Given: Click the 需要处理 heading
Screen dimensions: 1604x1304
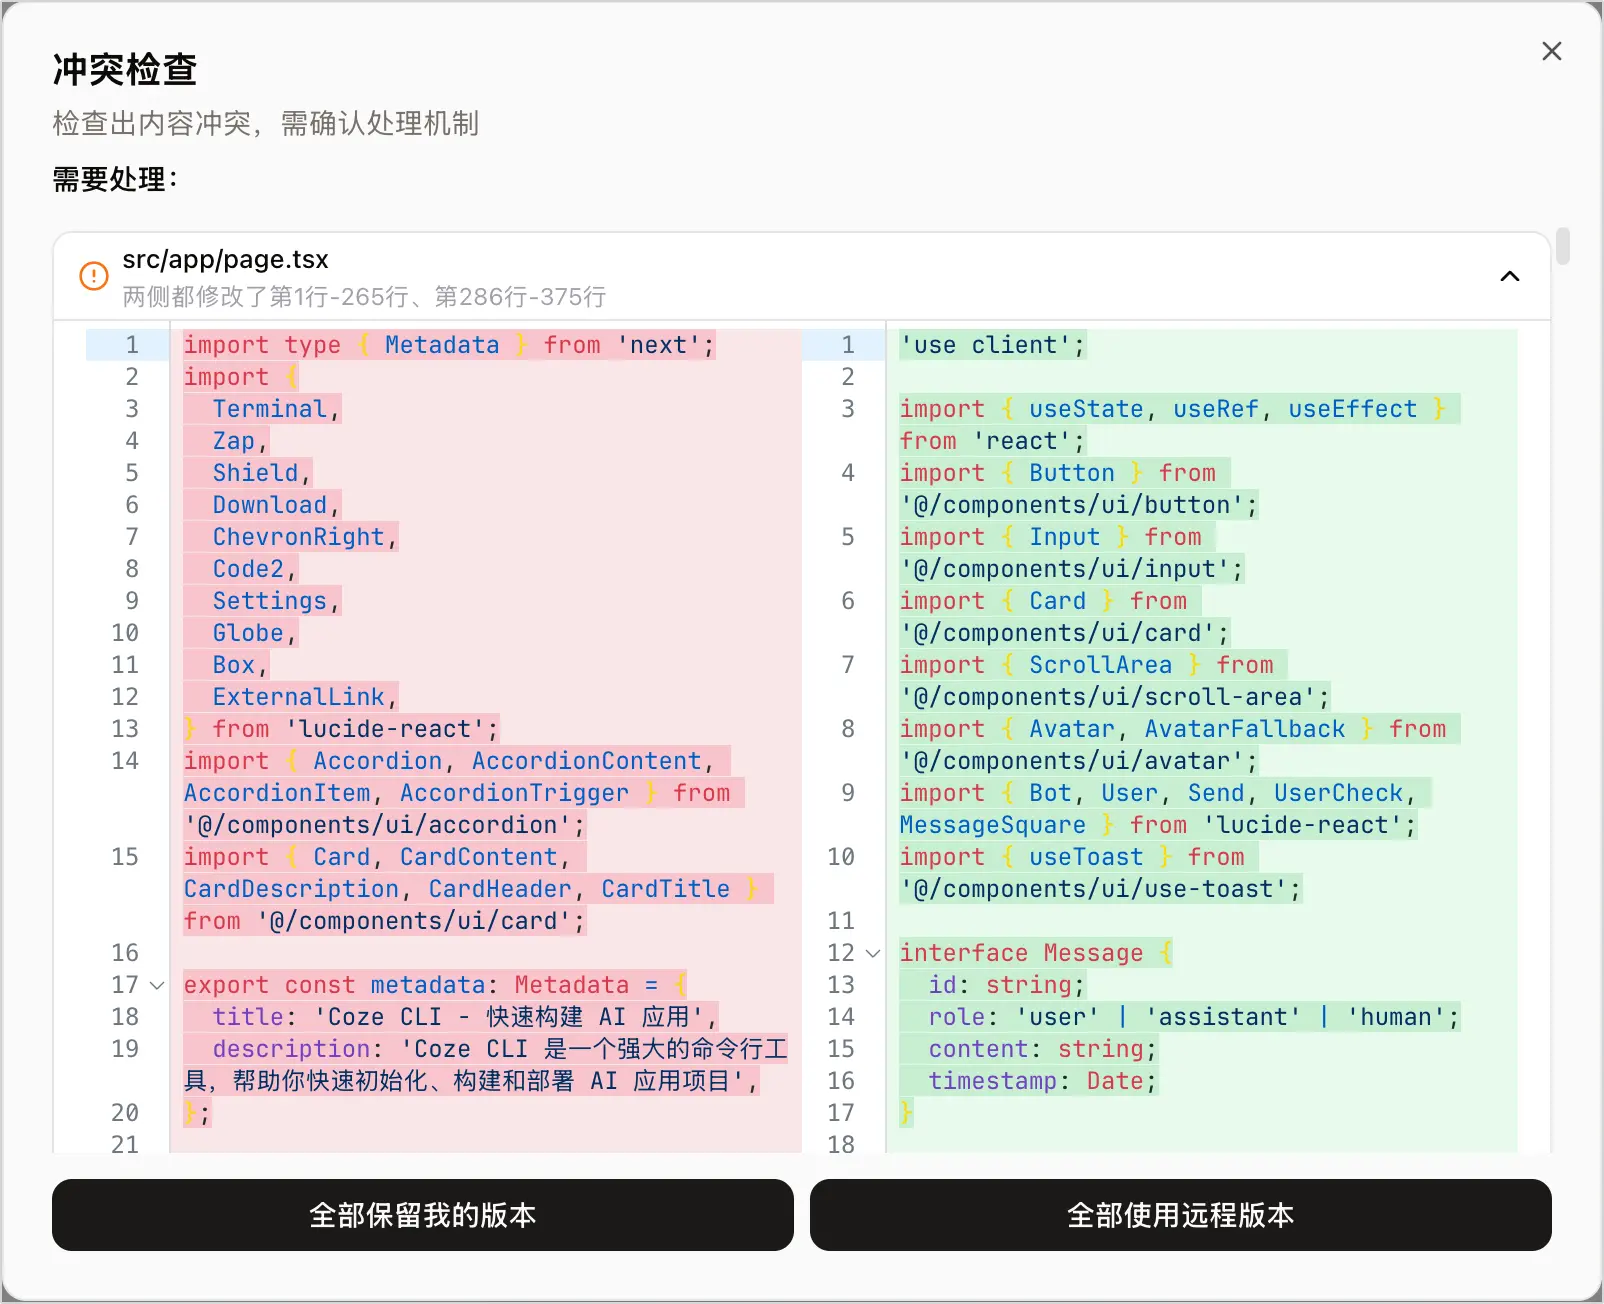Looking at the screenshot, I should click(x=115, y=180).
